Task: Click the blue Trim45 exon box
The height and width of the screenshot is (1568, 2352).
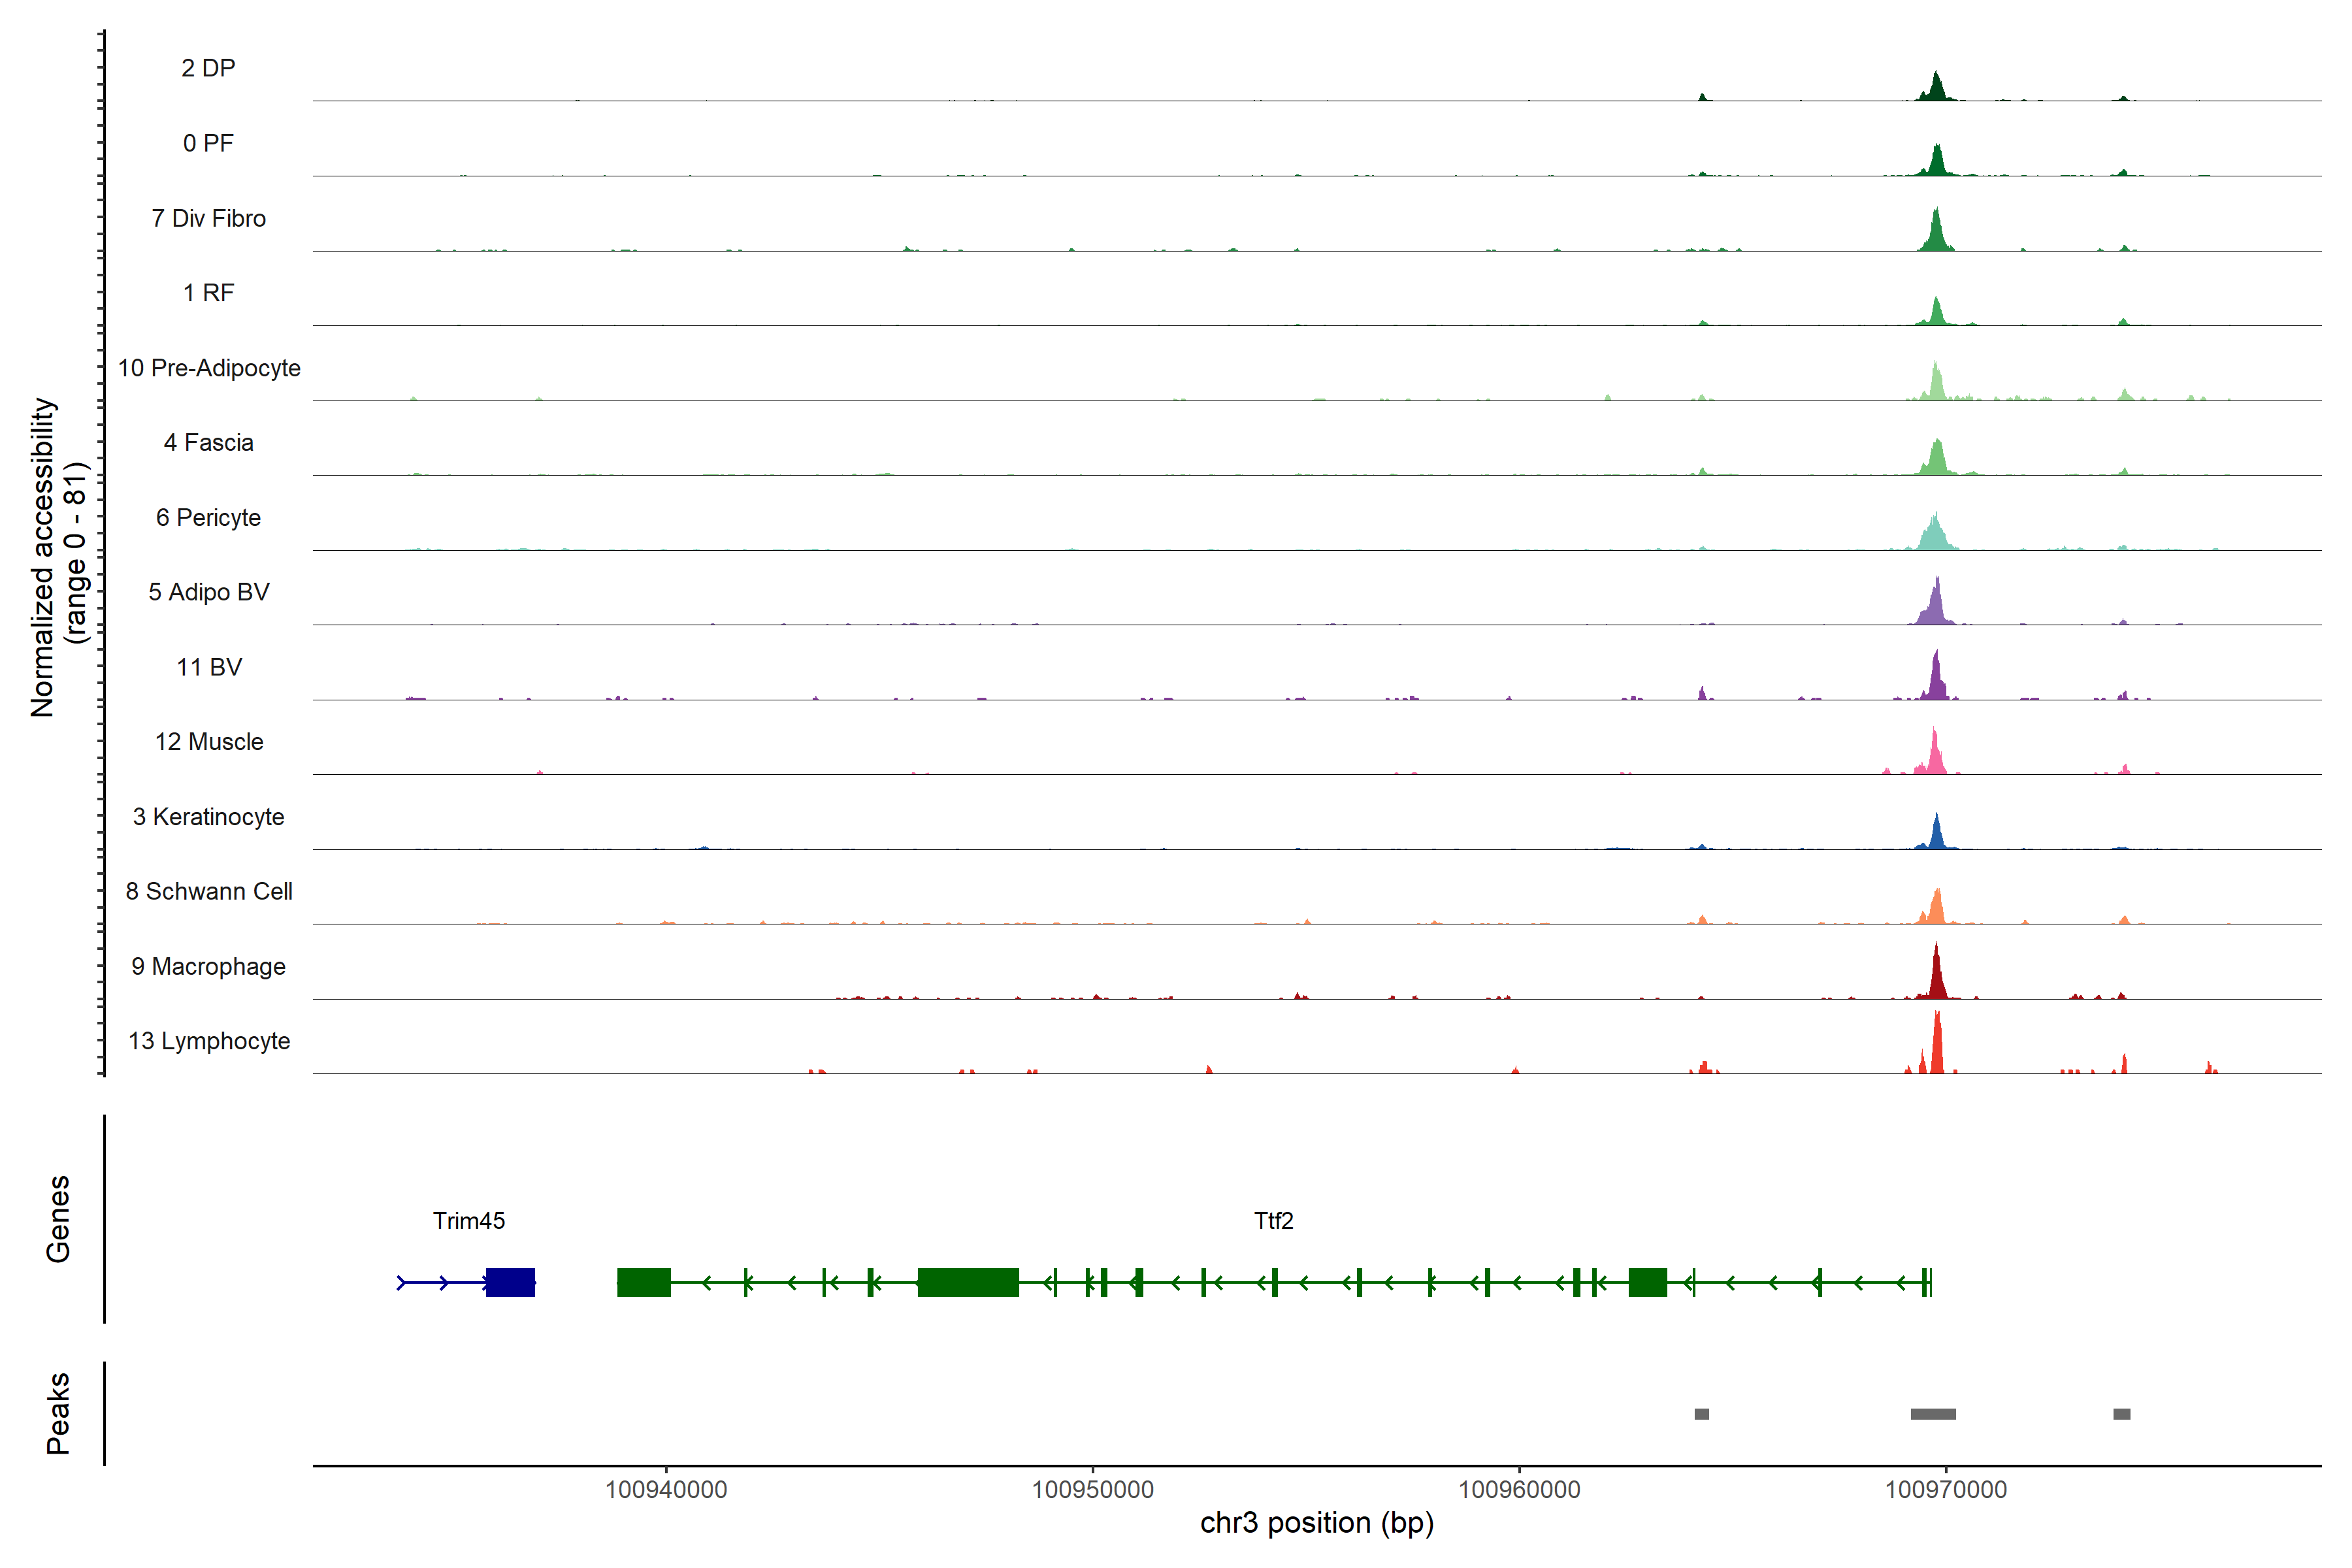Action: click(x=510, y=1282)
